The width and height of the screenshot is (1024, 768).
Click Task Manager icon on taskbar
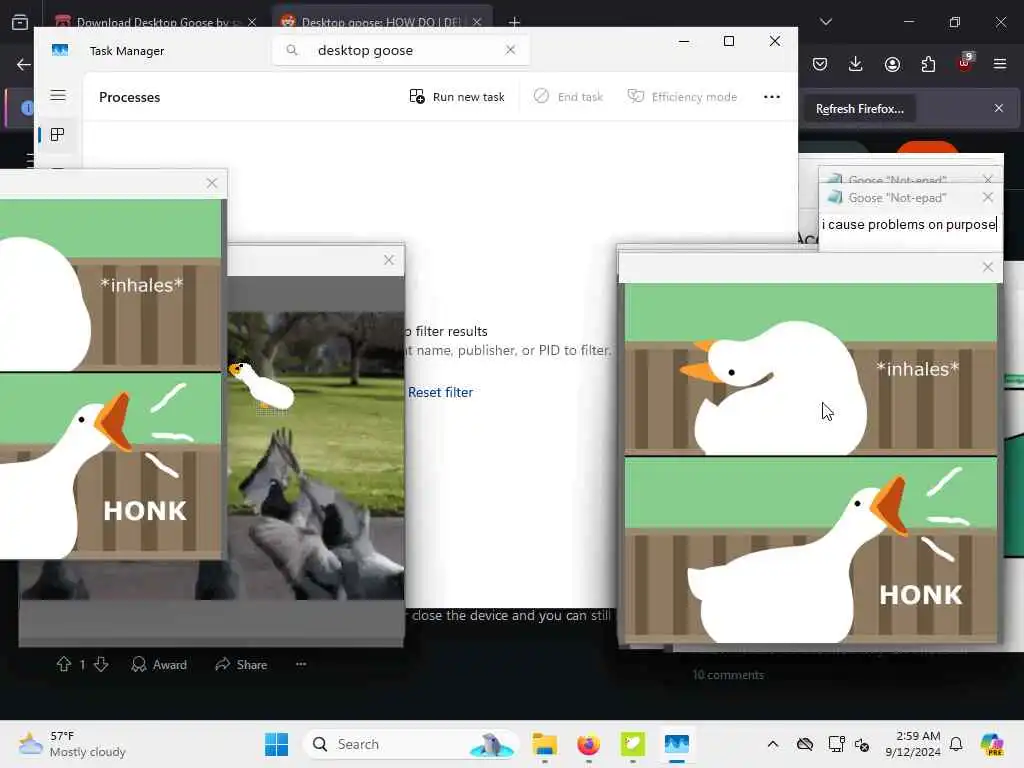(x=677, y=744)
